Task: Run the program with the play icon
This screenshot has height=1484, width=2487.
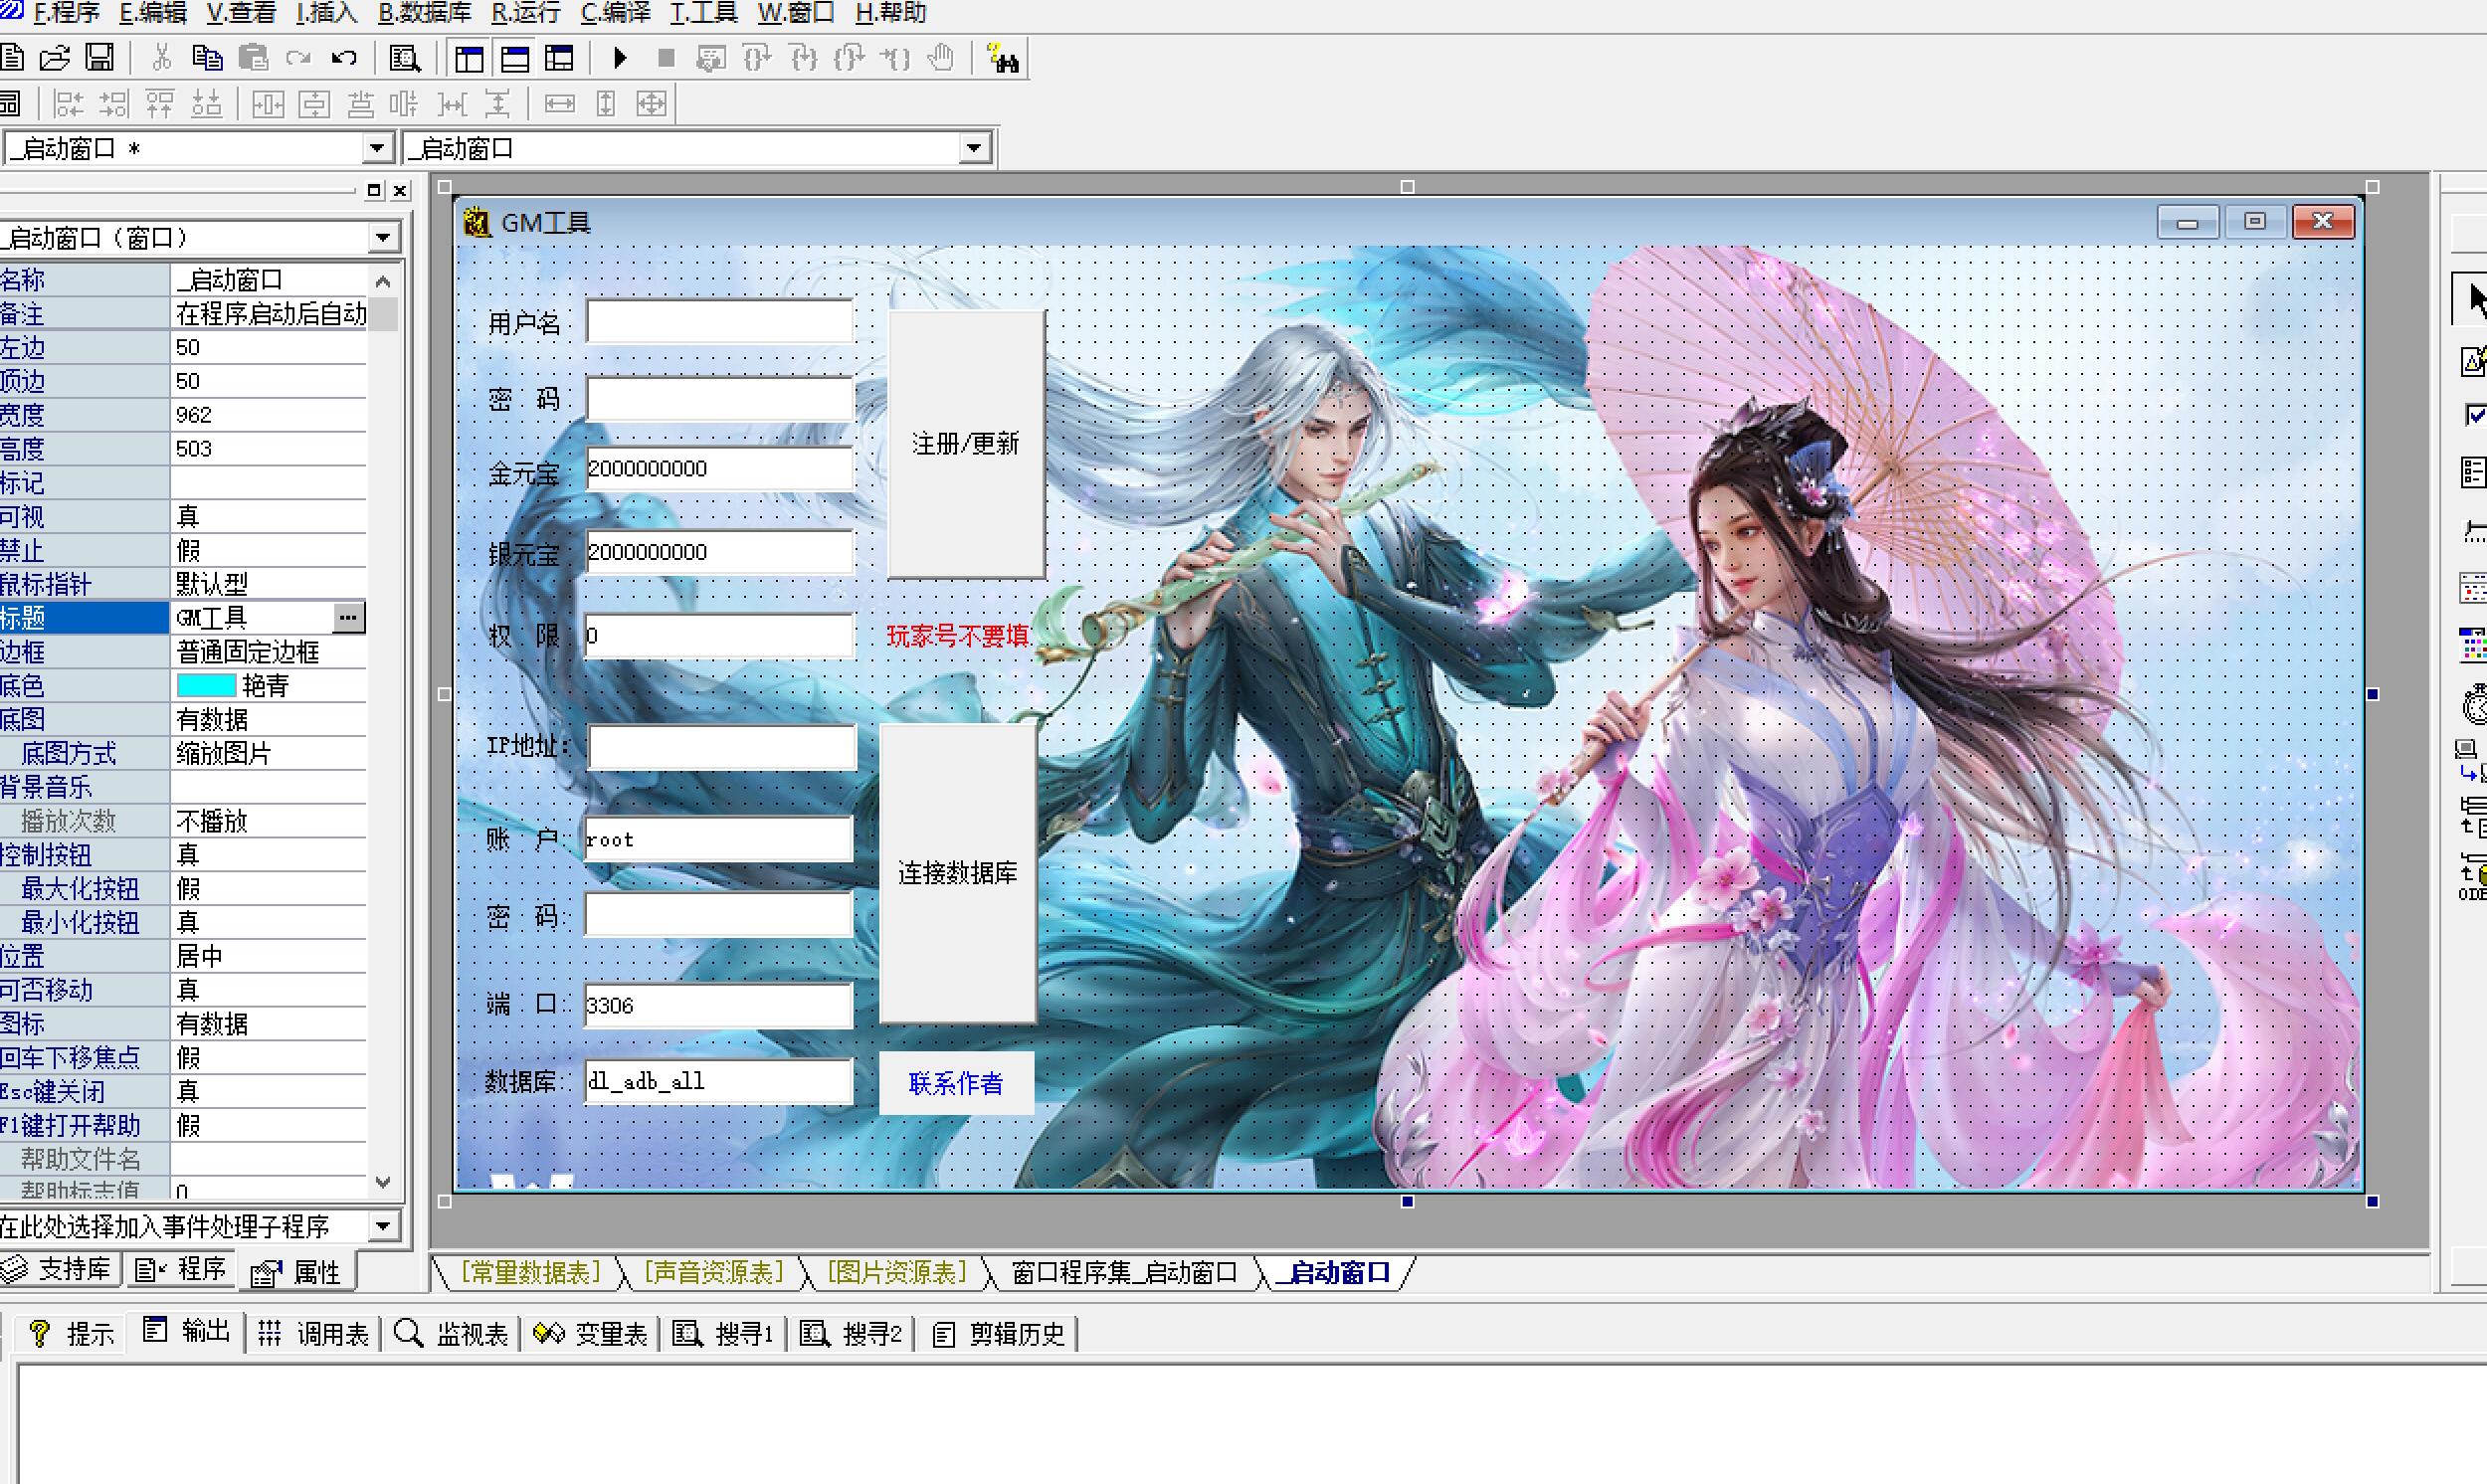Action: 620,58
